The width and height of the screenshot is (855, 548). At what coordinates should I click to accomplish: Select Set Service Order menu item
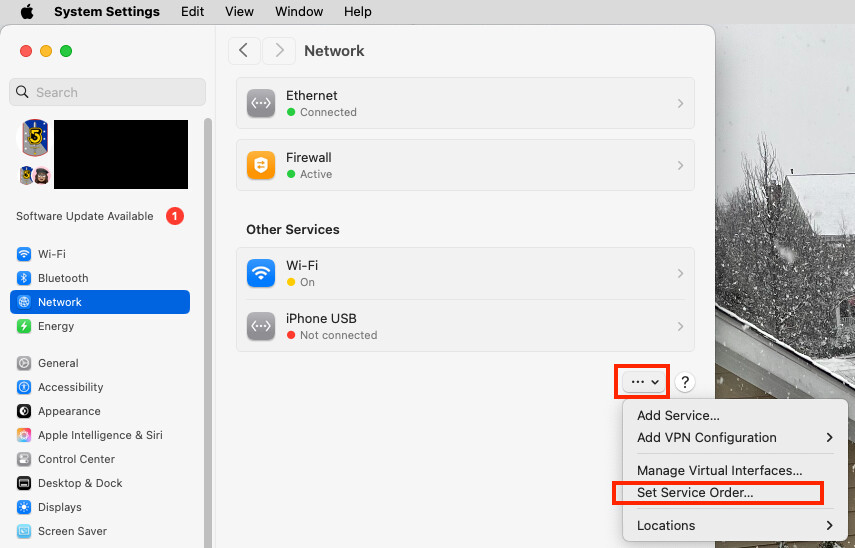tap(695, 492)
